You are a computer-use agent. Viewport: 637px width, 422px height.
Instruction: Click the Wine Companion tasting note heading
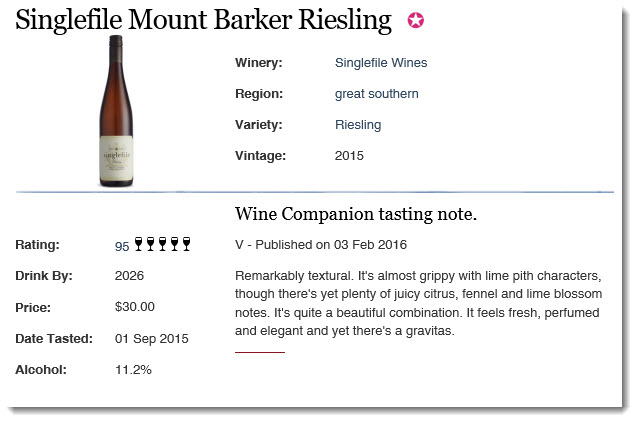pyautogui.click(x=356, y=214)
